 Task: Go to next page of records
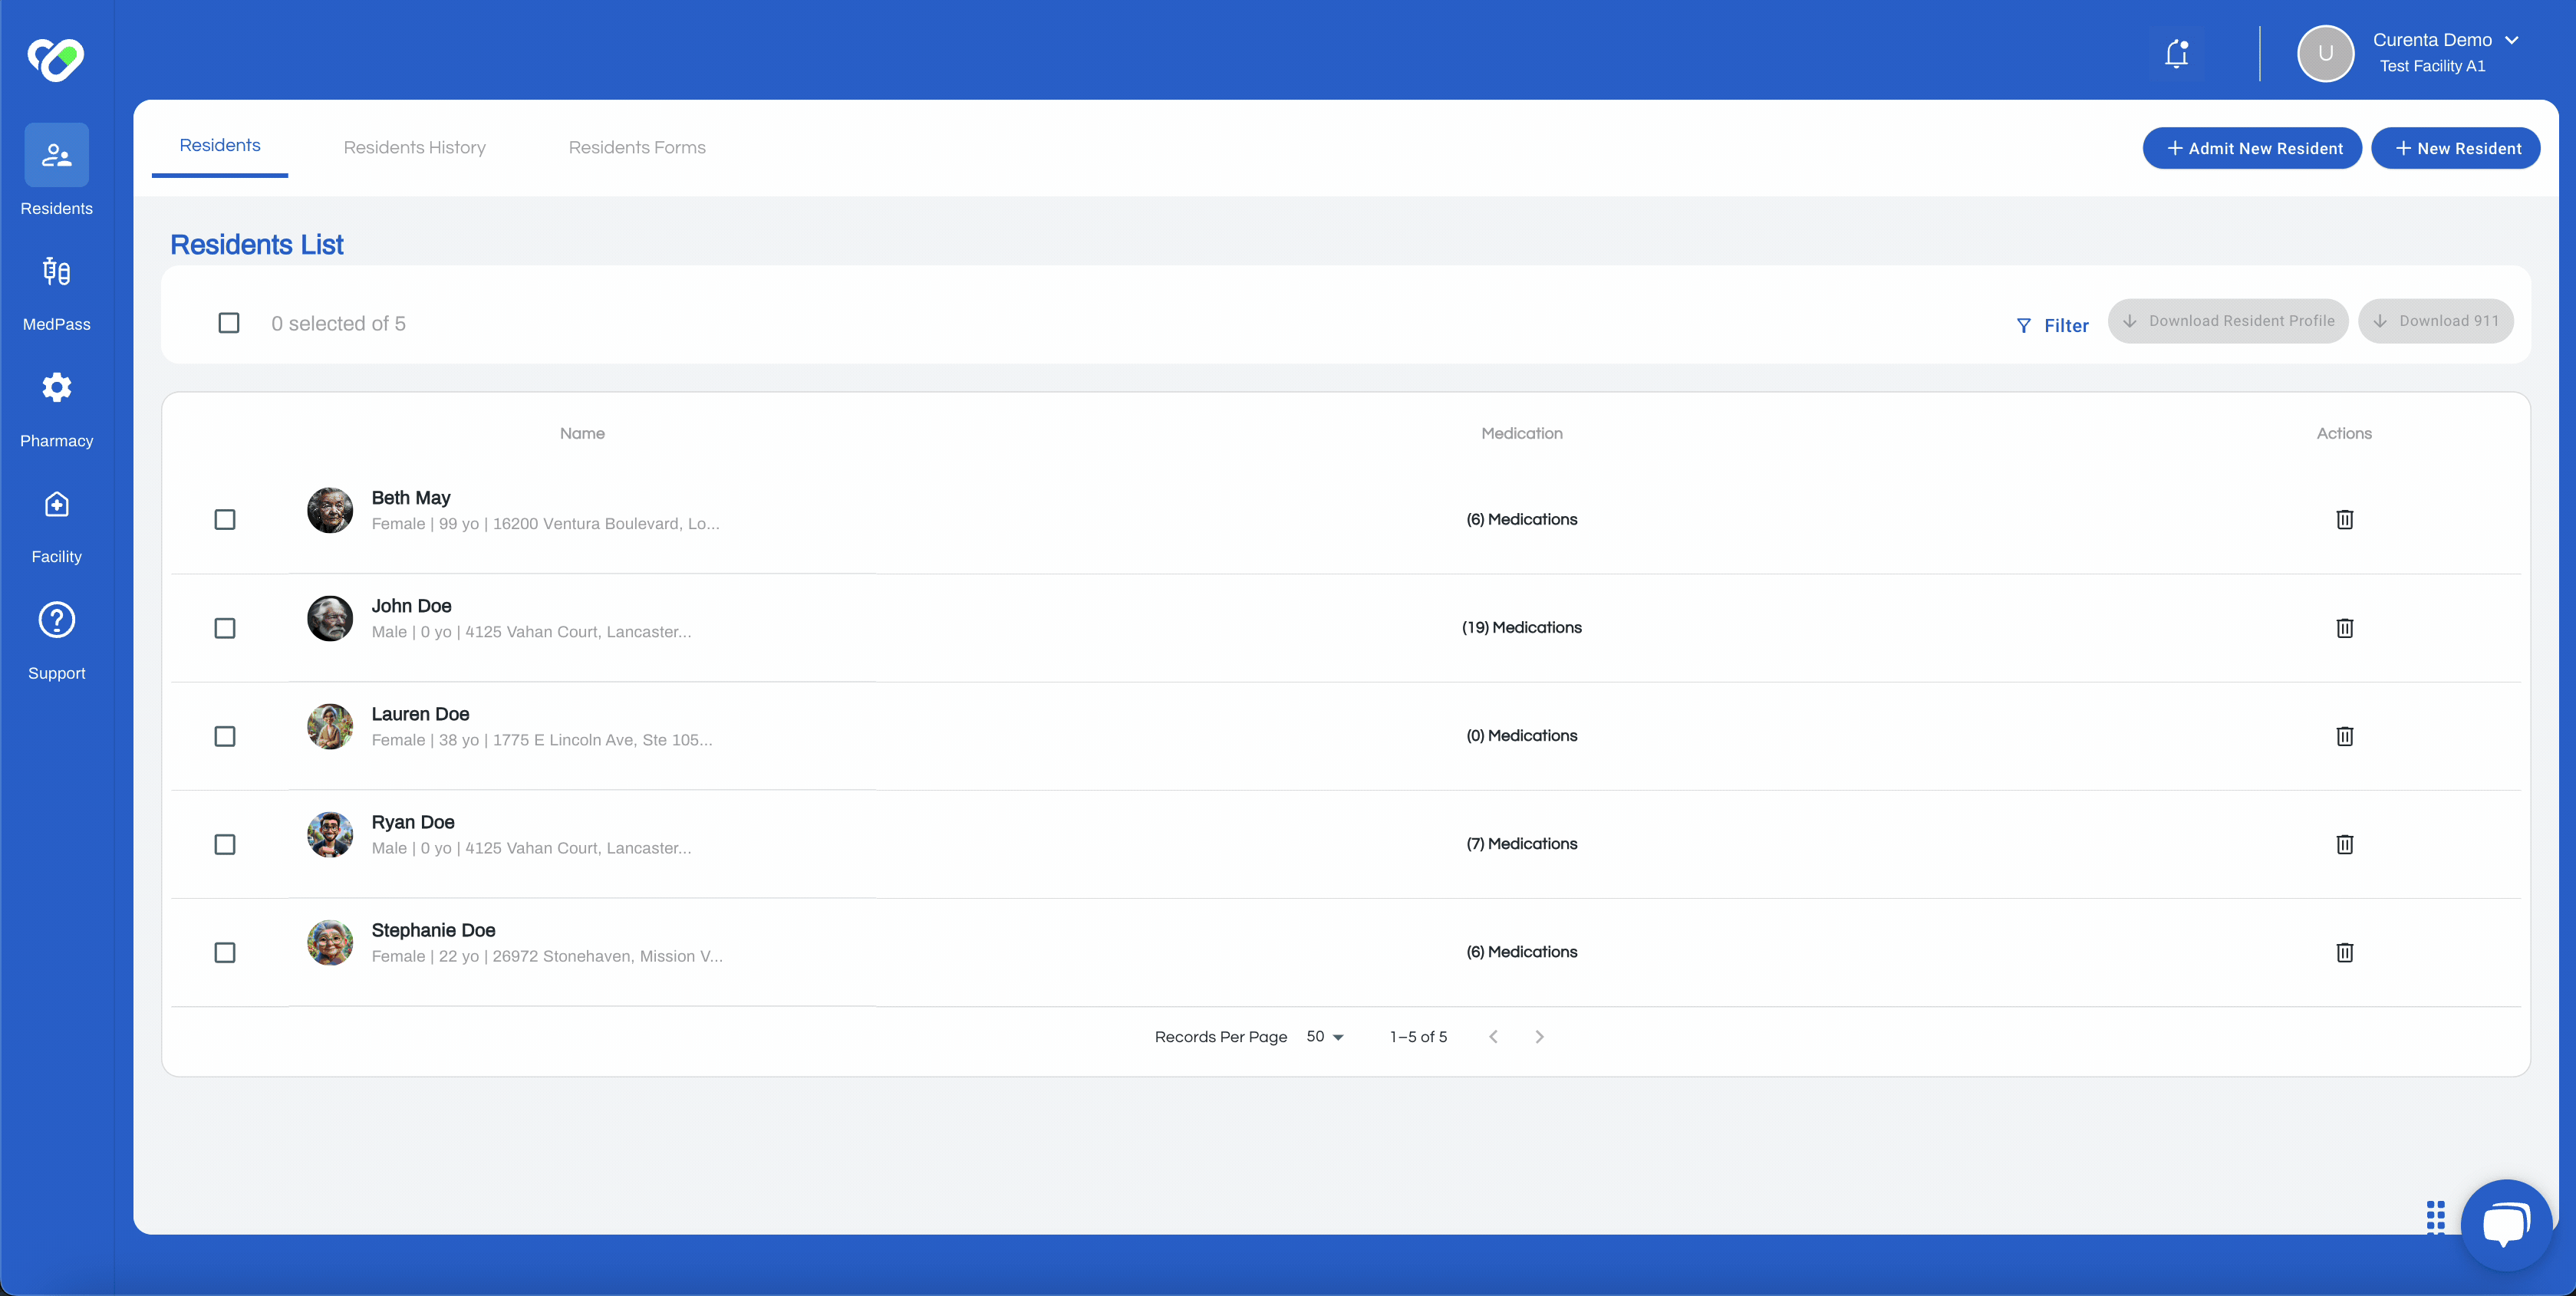[x=1539, y=1036]
